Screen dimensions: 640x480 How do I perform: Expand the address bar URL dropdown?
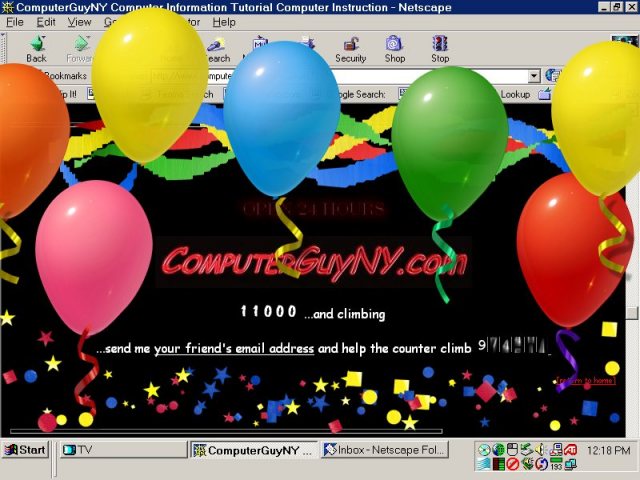tap(533, 76)
